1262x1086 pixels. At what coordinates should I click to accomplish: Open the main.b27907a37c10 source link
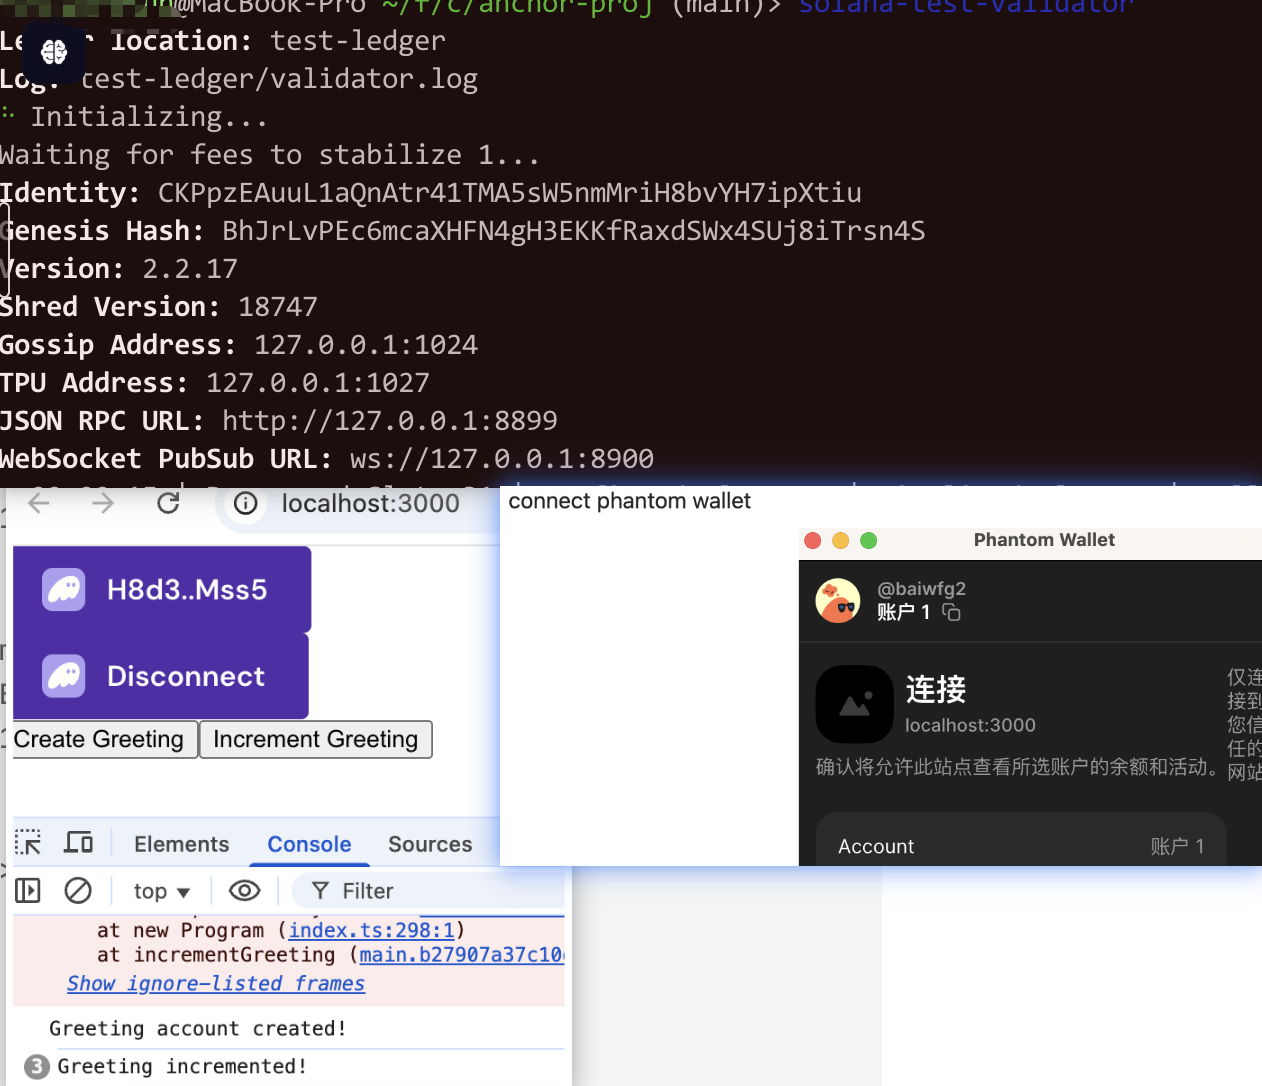tap(461, 955)
